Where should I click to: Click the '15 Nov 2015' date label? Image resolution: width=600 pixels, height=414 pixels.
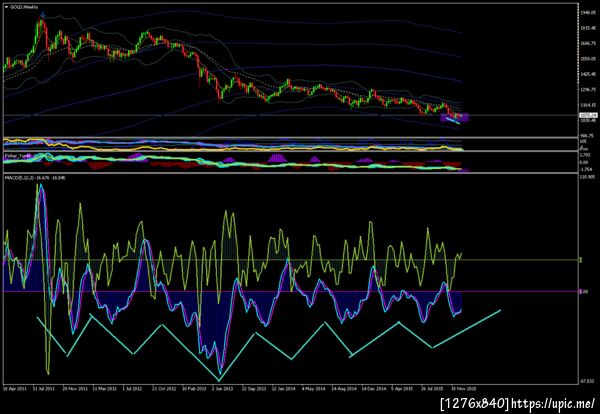[x=463, y=388]
